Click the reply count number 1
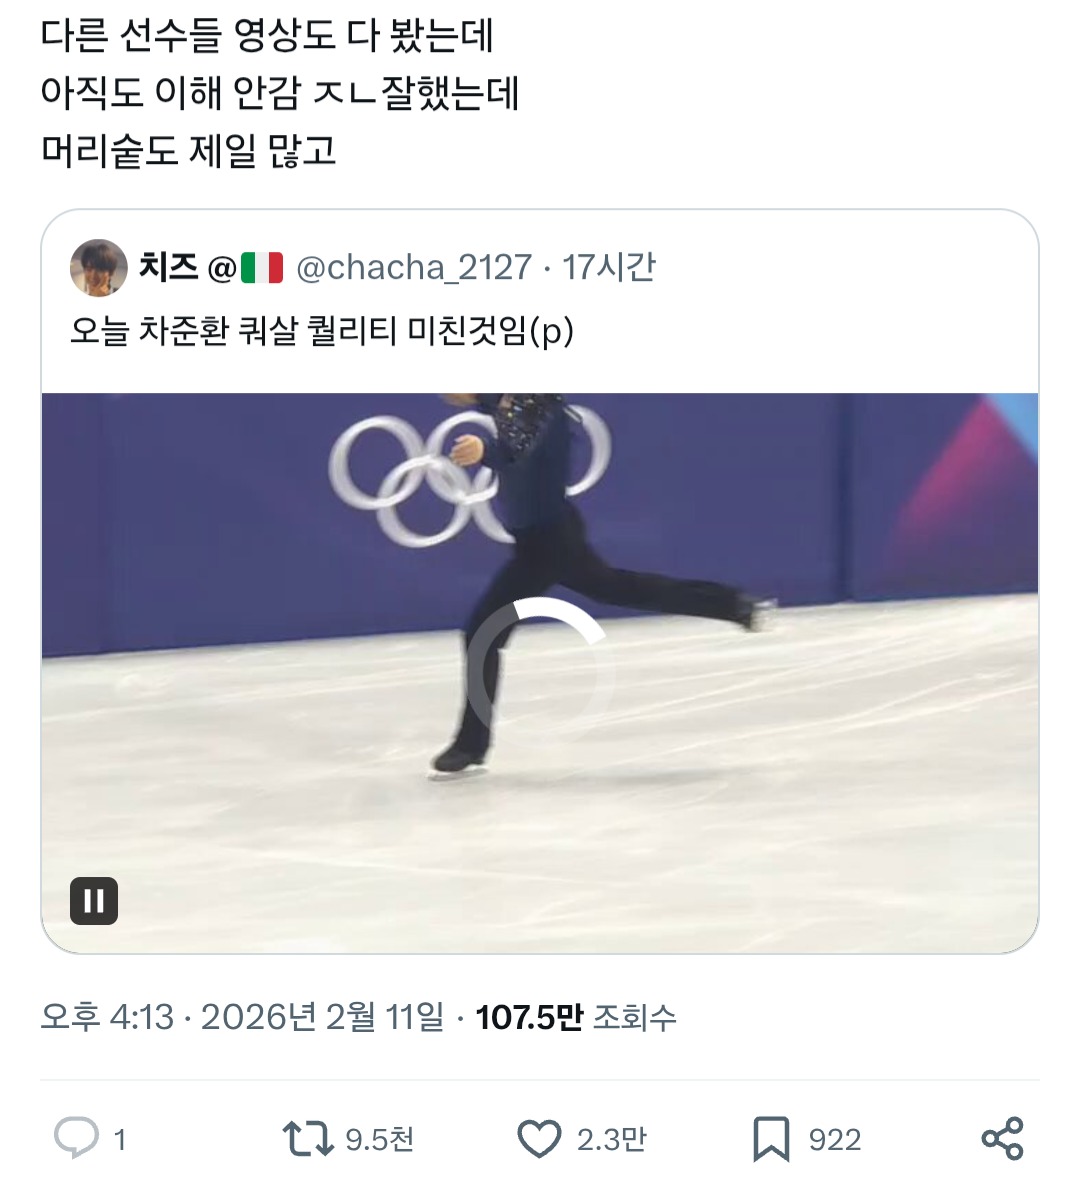 [x=120, y=1140]
